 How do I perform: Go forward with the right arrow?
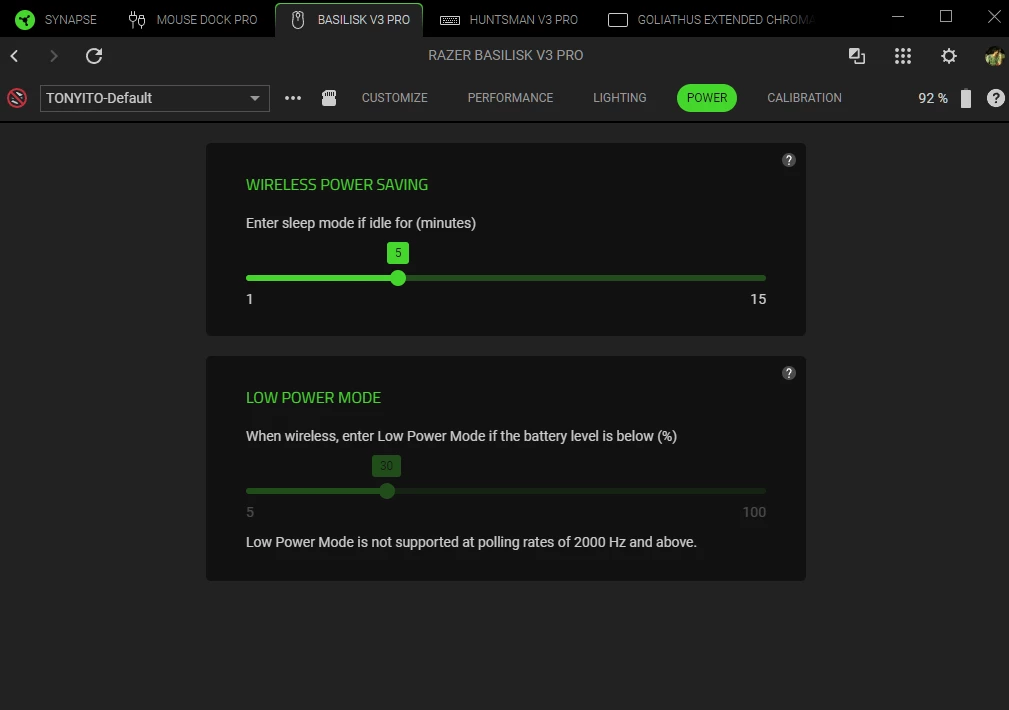click(53, 56)
